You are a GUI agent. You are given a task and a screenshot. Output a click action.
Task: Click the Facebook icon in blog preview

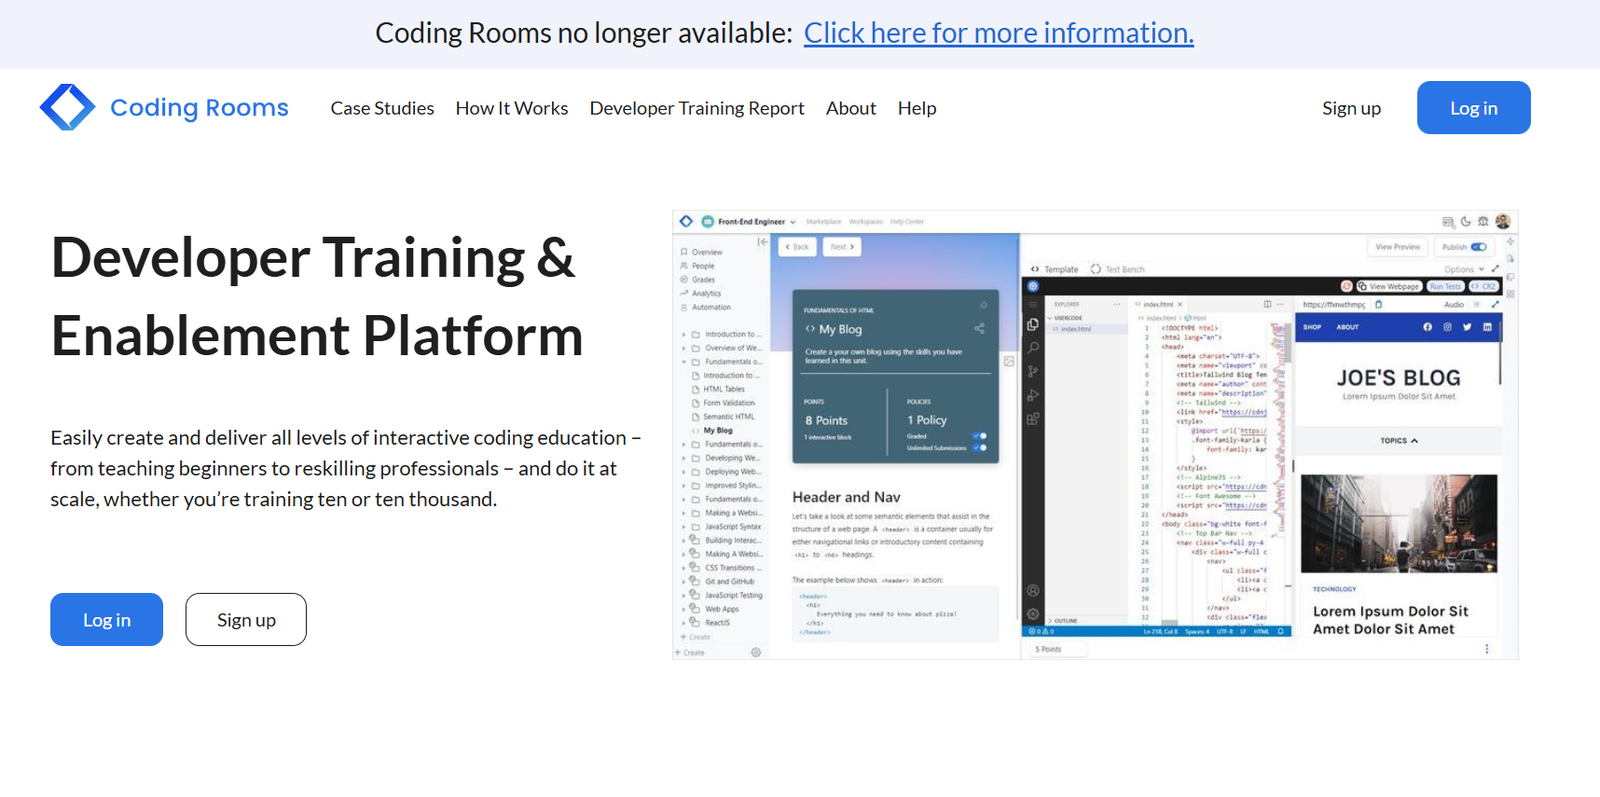click(x=1427, y=327)
